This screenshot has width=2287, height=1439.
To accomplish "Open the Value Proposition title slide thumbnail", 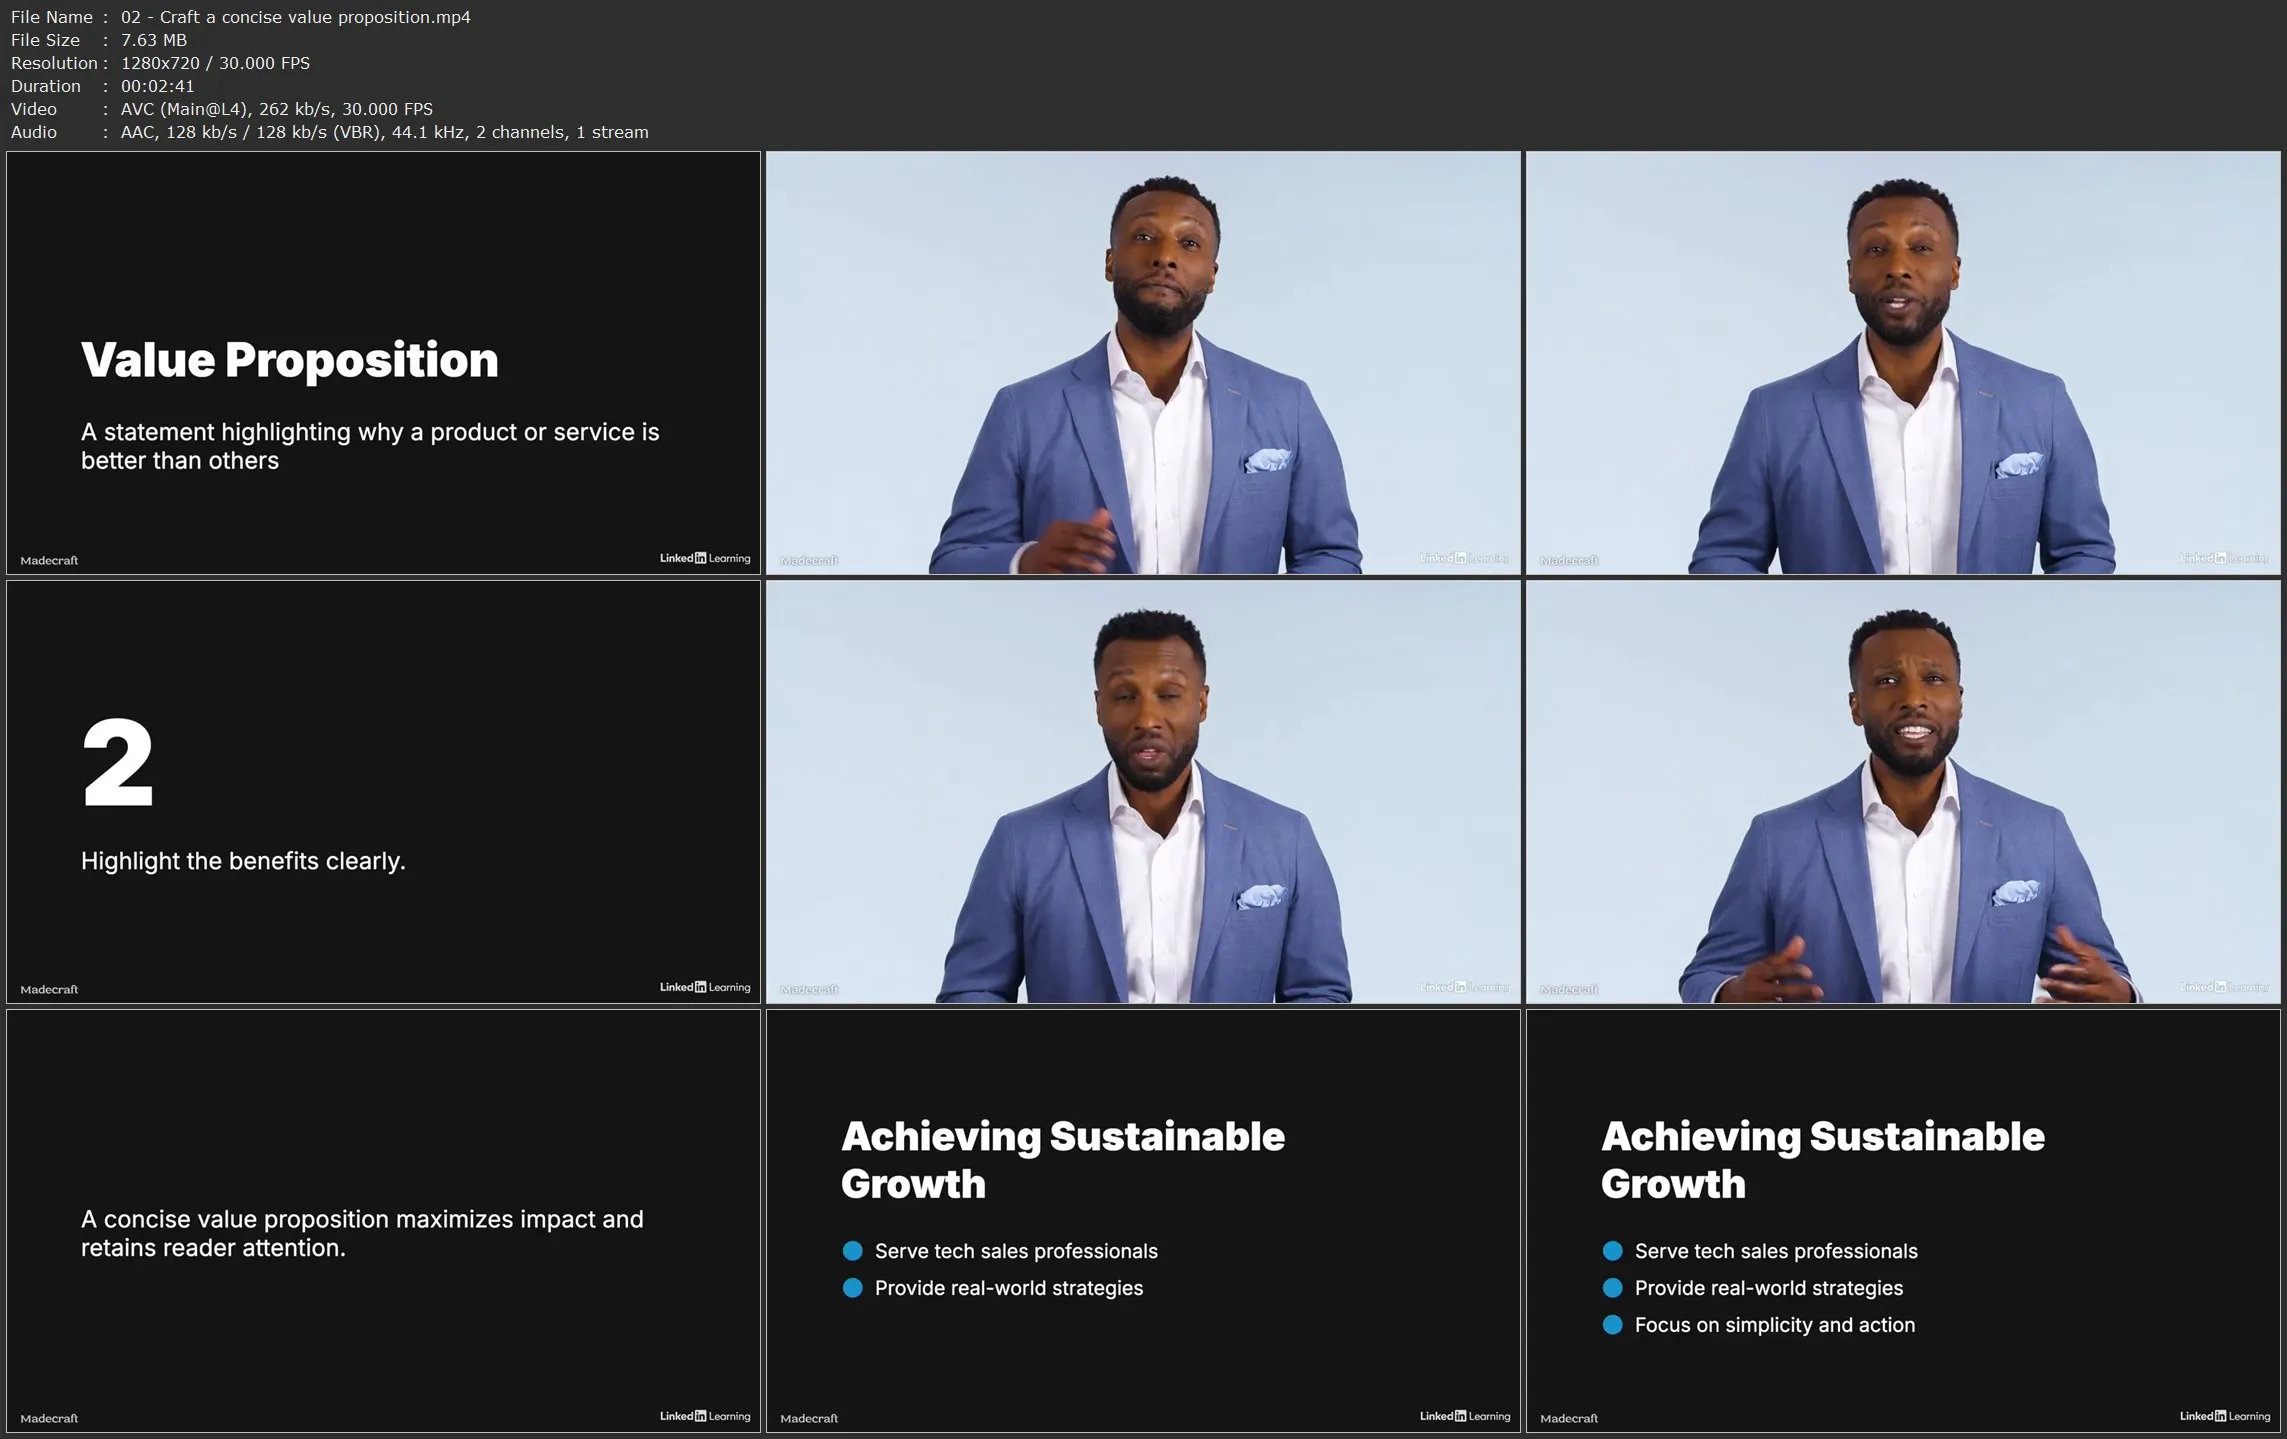I will click(383, 362).
